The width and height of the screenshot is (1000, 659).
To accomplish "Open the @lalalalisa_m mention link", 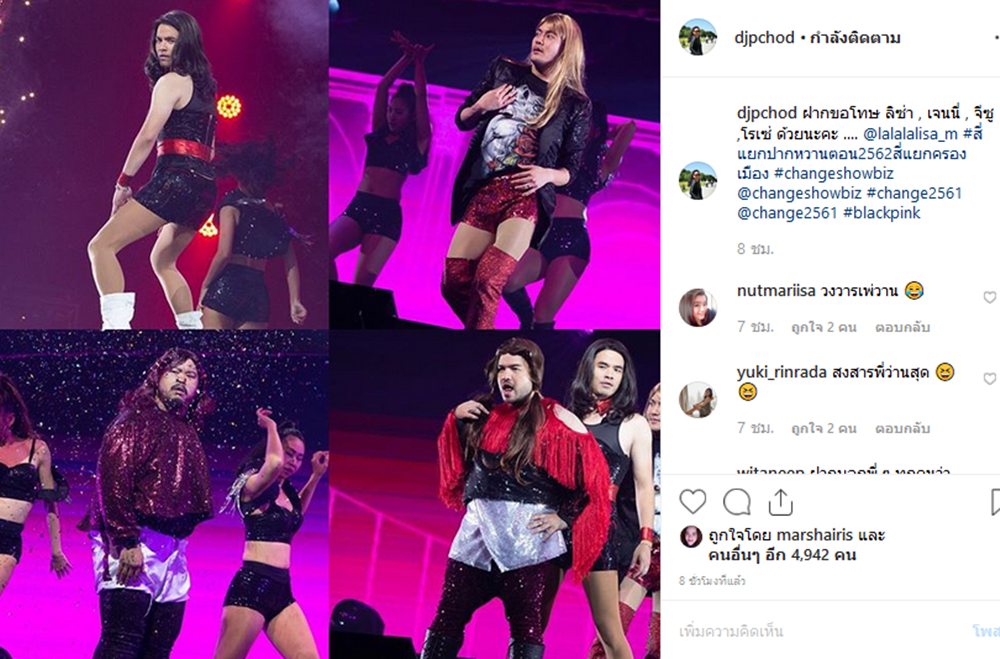I will (x=910, y=134).
